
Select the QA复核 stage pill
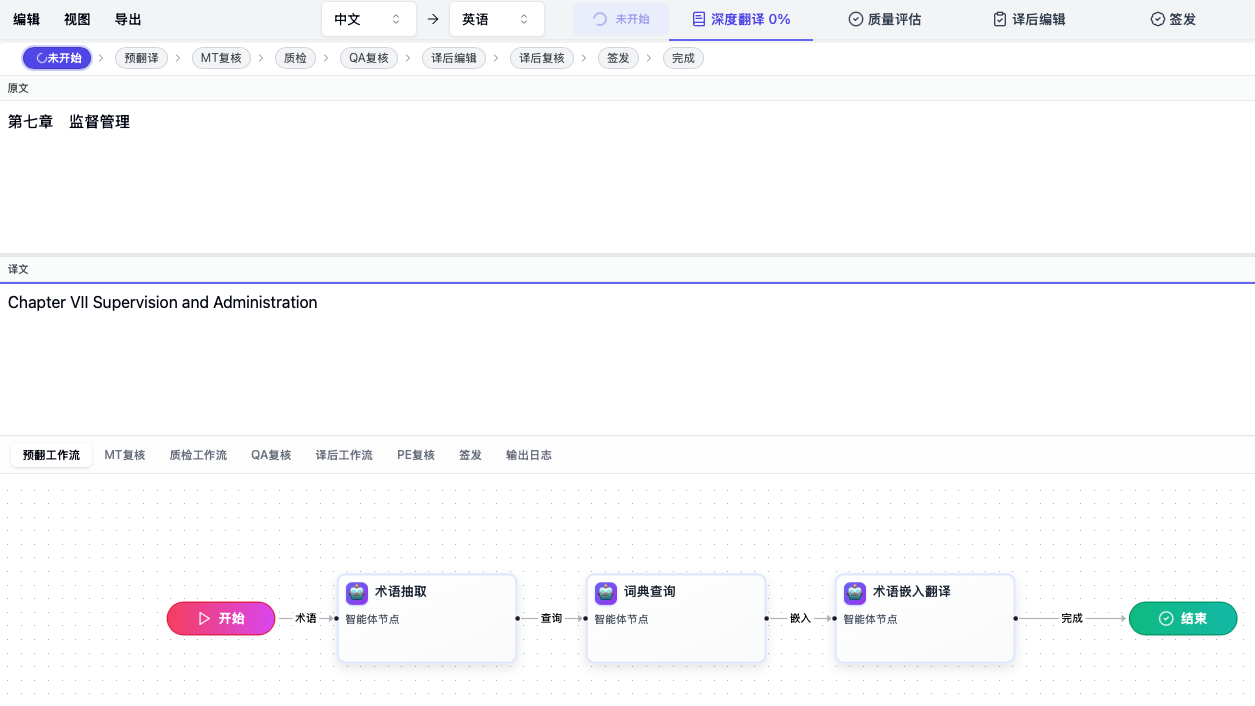(369, 58)
